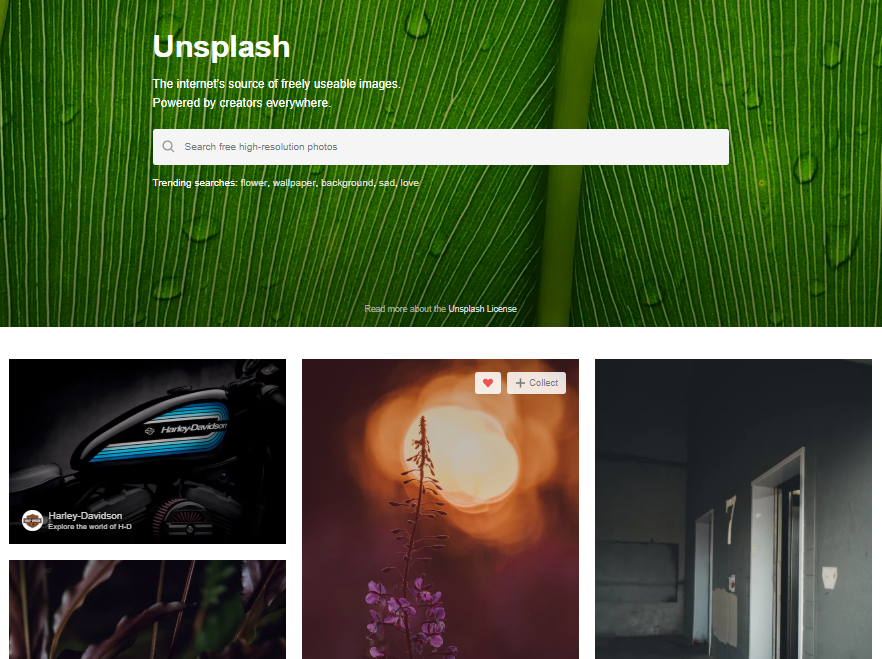Open the Harley-Davidson motorcycle tank photo

[147, 452]
